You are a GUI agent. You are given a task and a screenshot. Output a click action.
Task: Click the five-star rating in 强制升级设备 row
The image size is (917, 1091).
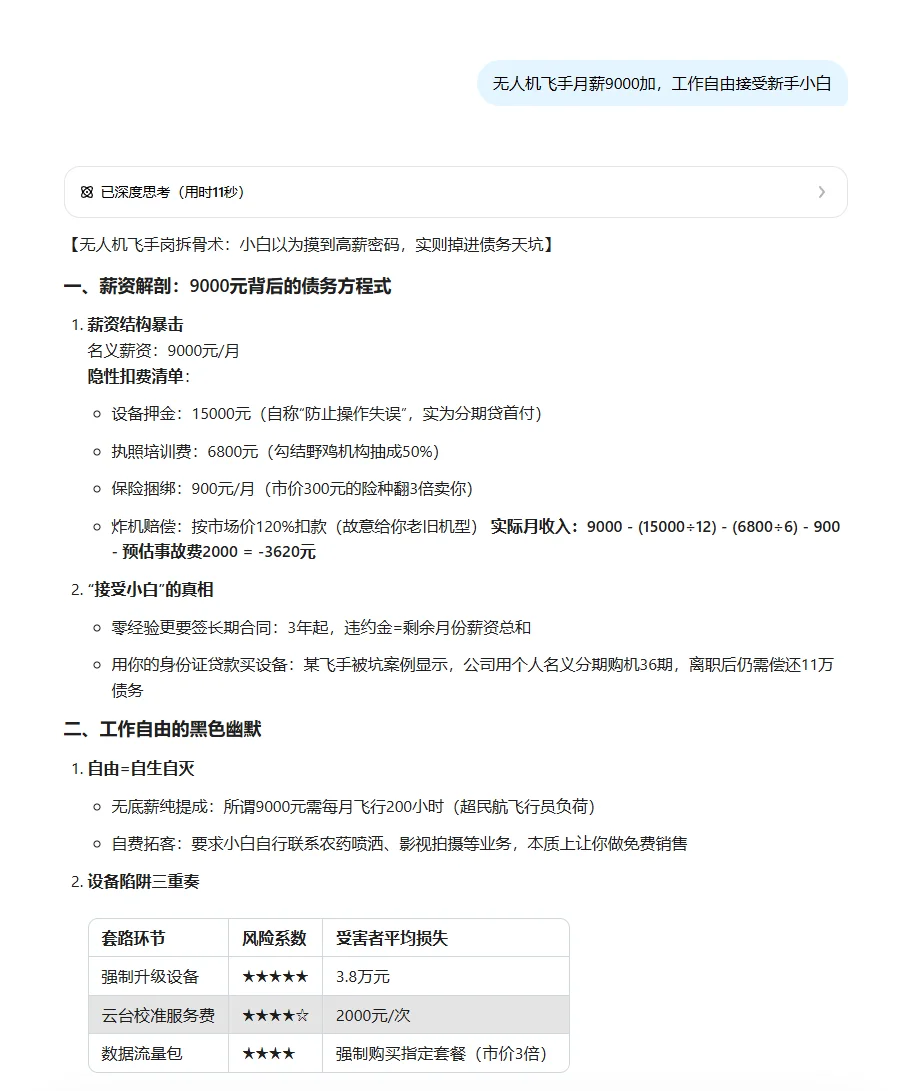[x=275, y=977]
